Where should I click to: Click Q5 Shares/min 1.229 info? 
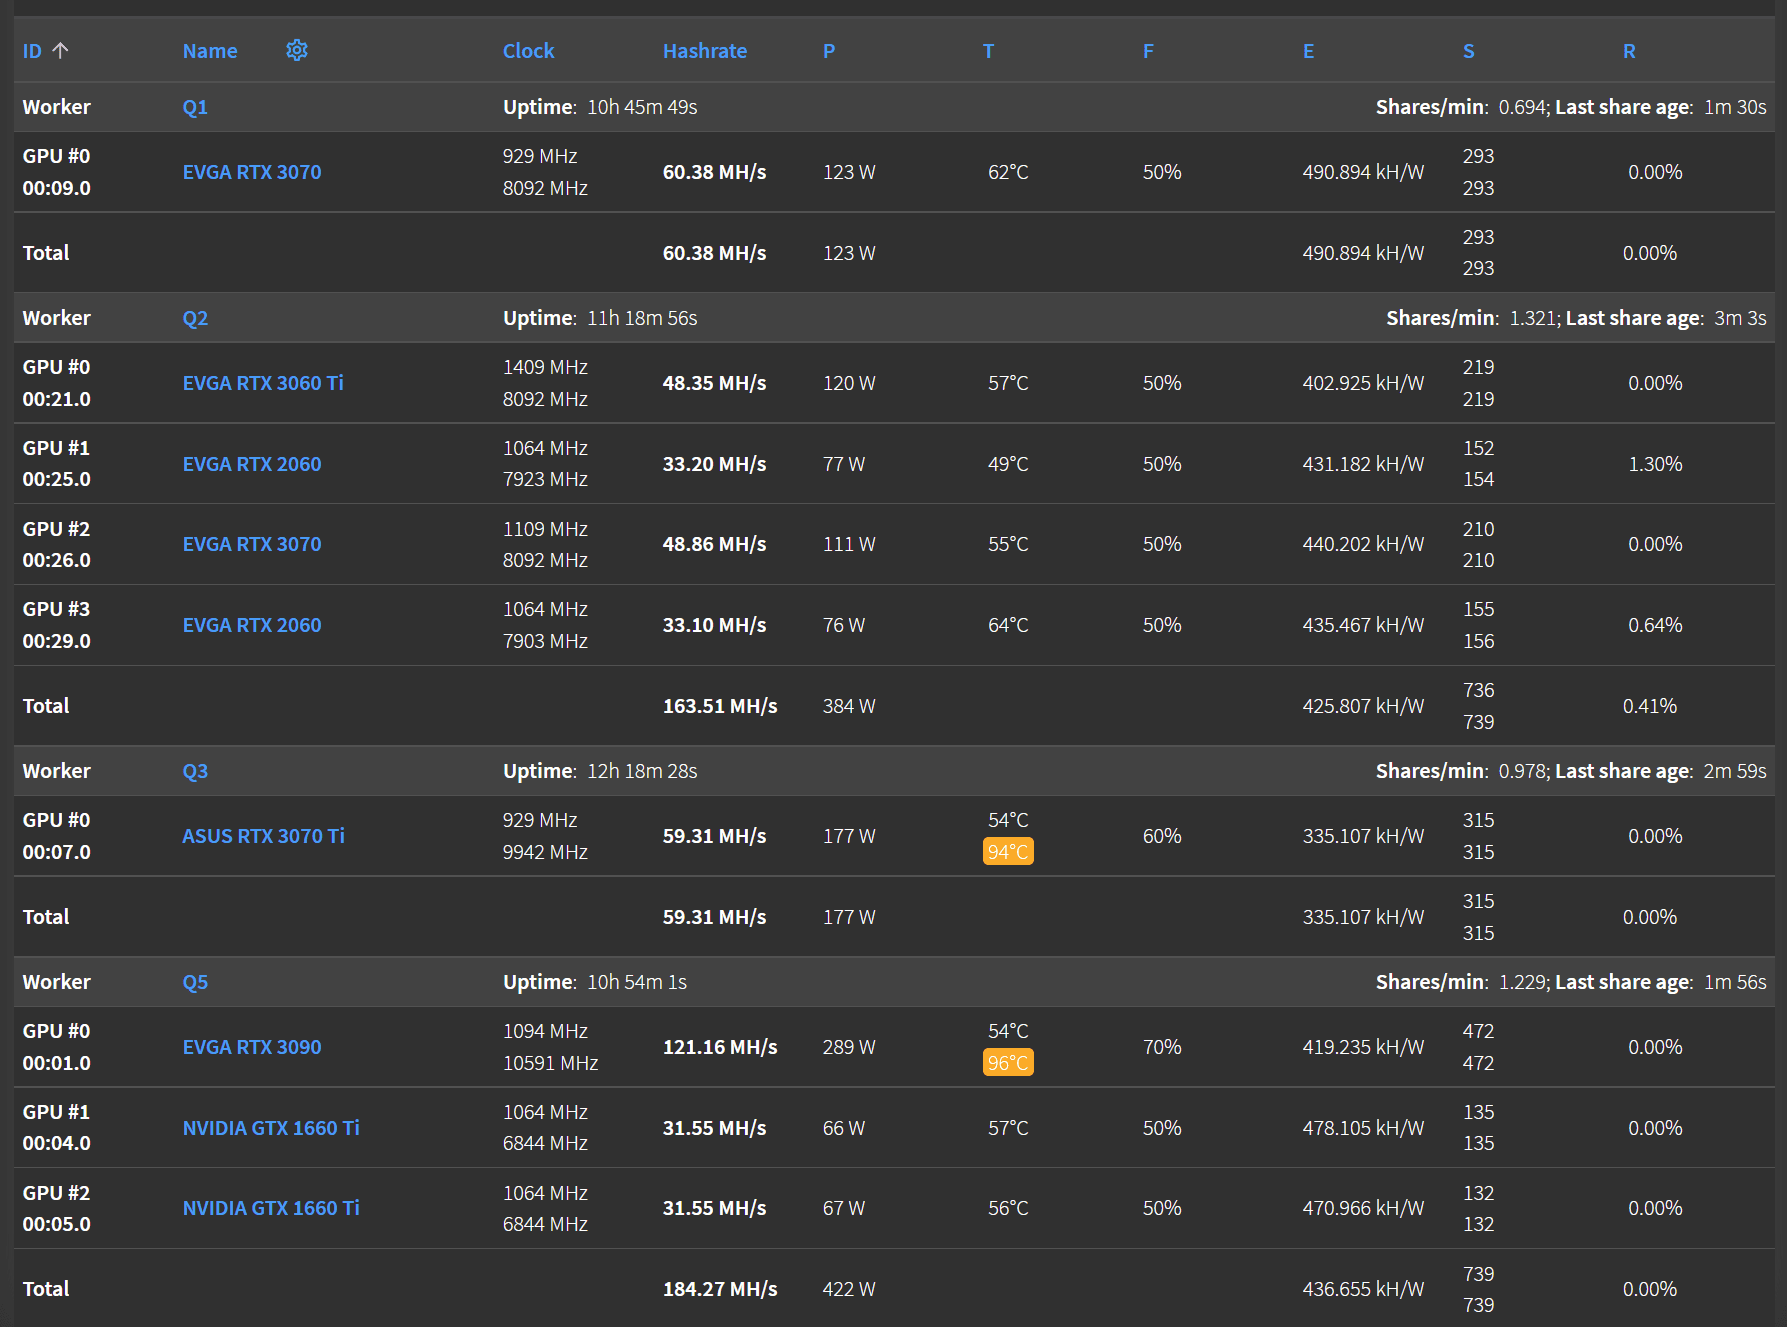[1462, 982]
